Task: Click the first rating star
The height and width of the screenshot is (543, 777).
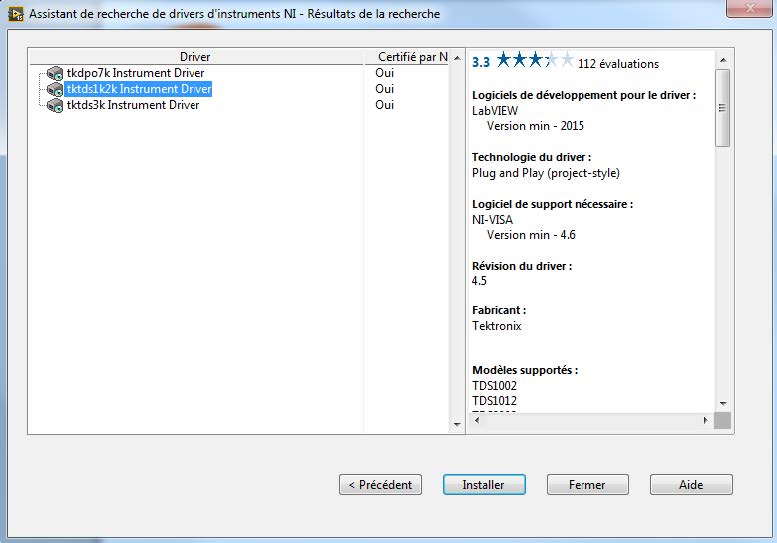Action: (x=504, y=61)
